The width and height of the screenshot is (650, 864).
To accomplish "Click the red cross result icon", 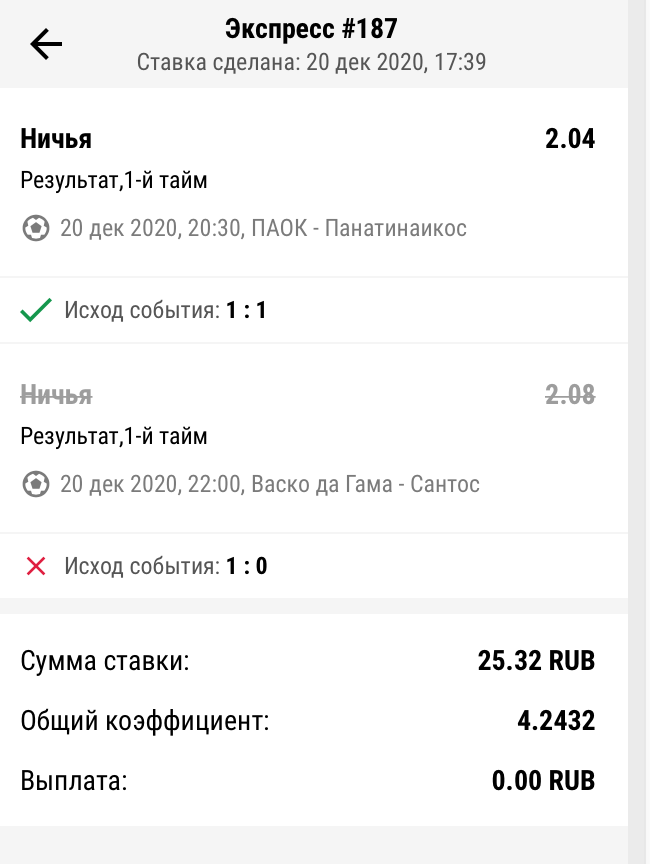I will click(36, 567).
